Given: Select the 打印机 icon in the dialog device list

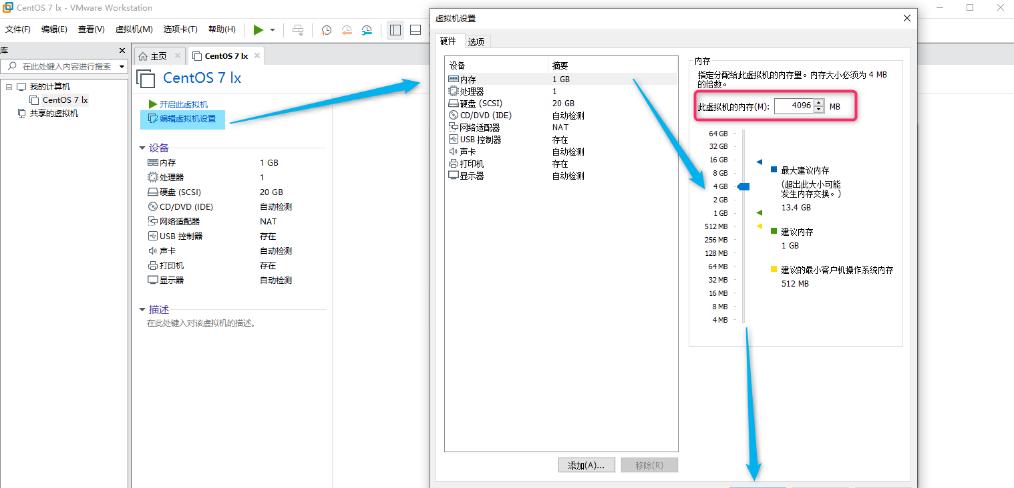Looking at the screenshot, I should pos(453,164).
